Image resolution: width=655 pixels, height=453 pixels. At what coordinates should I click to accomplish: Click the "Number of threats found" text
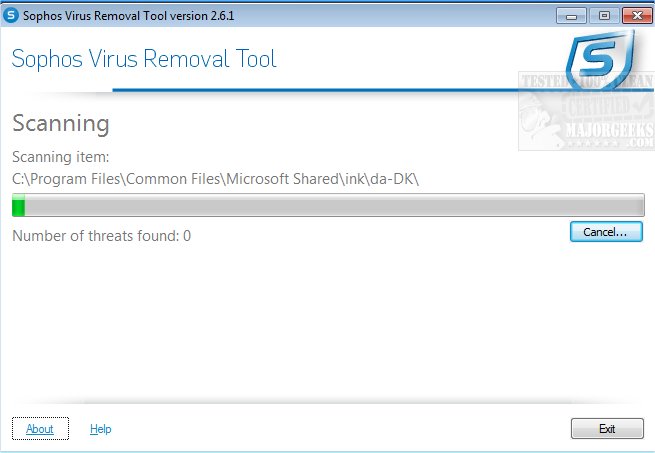pyautogui.click(x=101, y=236)
